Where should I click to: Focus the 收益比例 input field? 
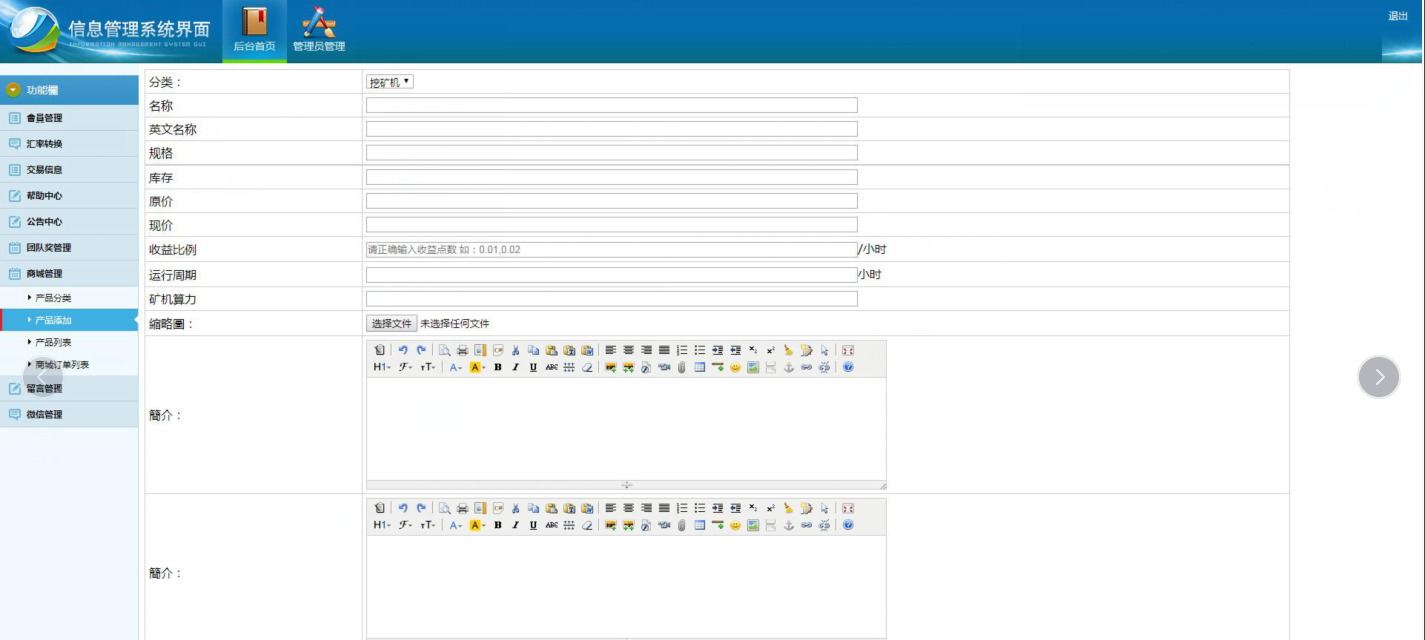612,249
